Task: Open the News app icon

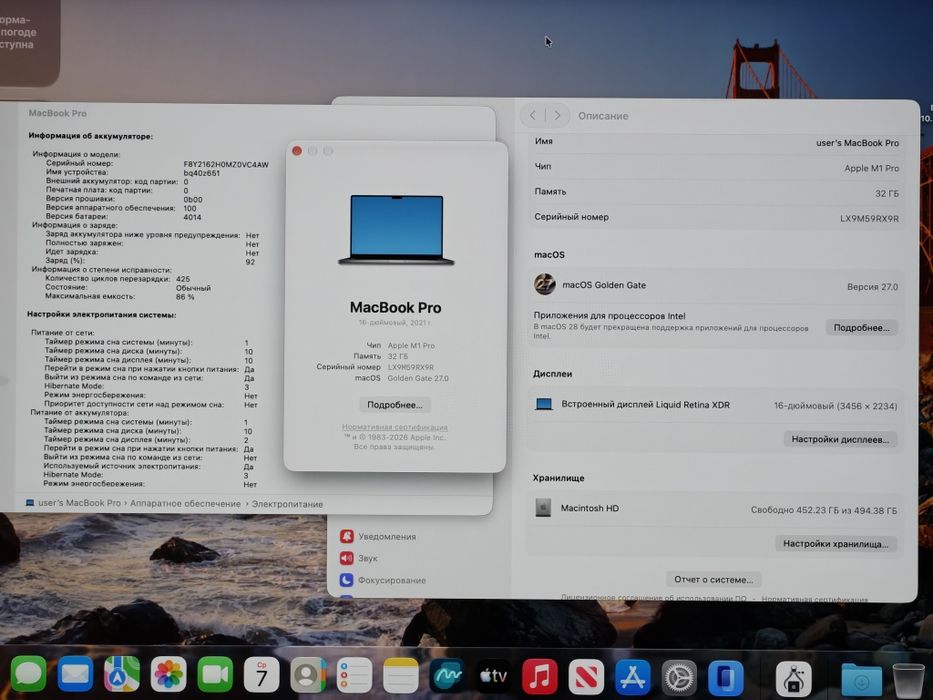Action: coord(586,677)
